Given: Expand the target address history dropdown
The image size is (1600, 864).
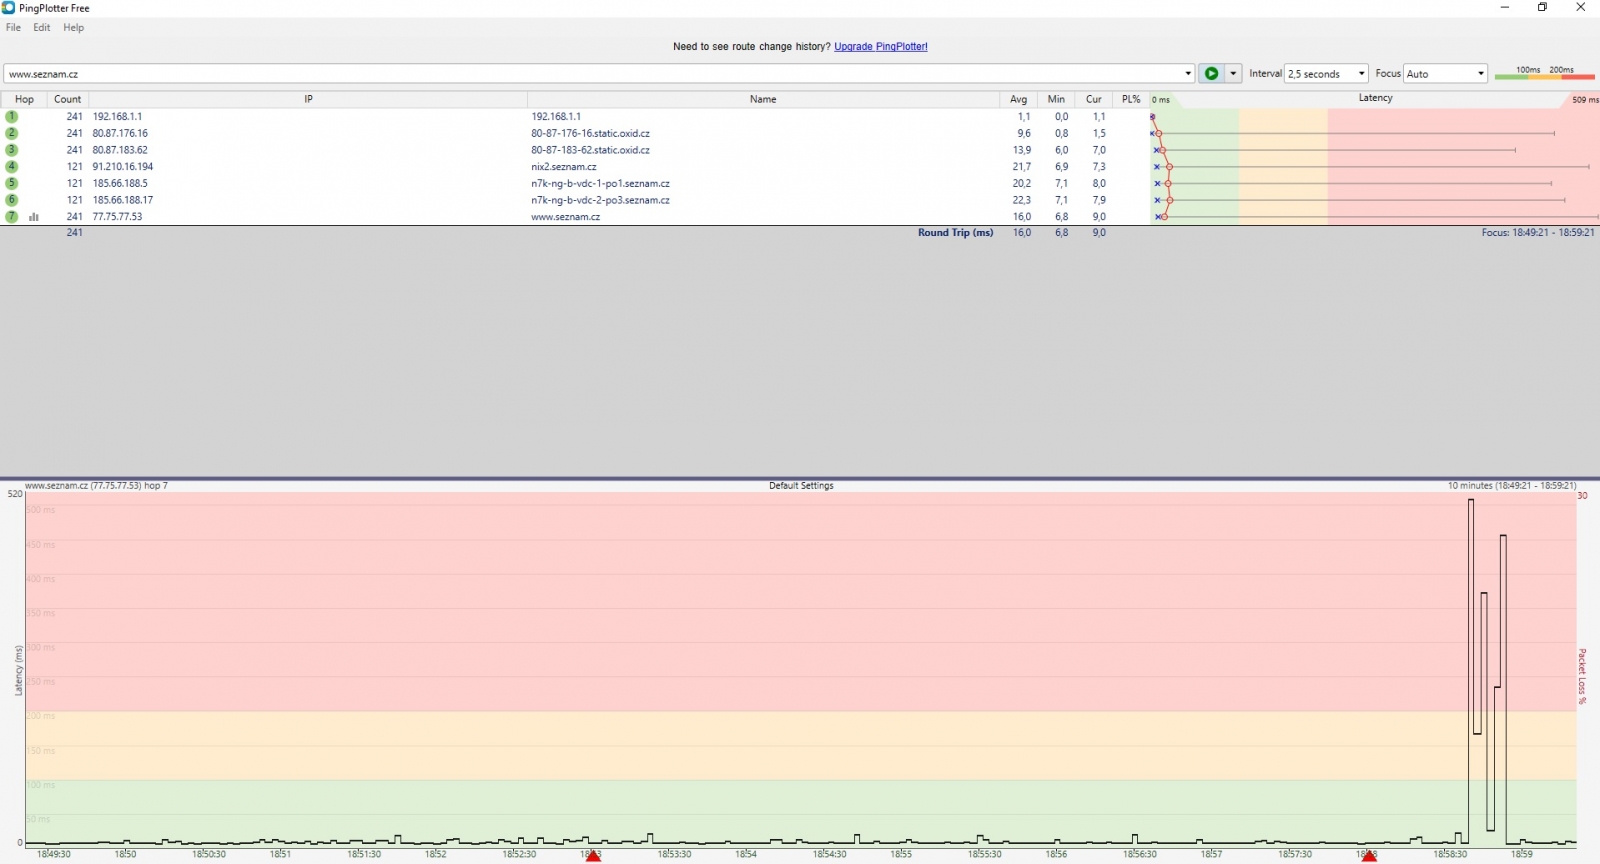Looking at the screenshot, I should pyautogui.click(x=1188, y=74).
